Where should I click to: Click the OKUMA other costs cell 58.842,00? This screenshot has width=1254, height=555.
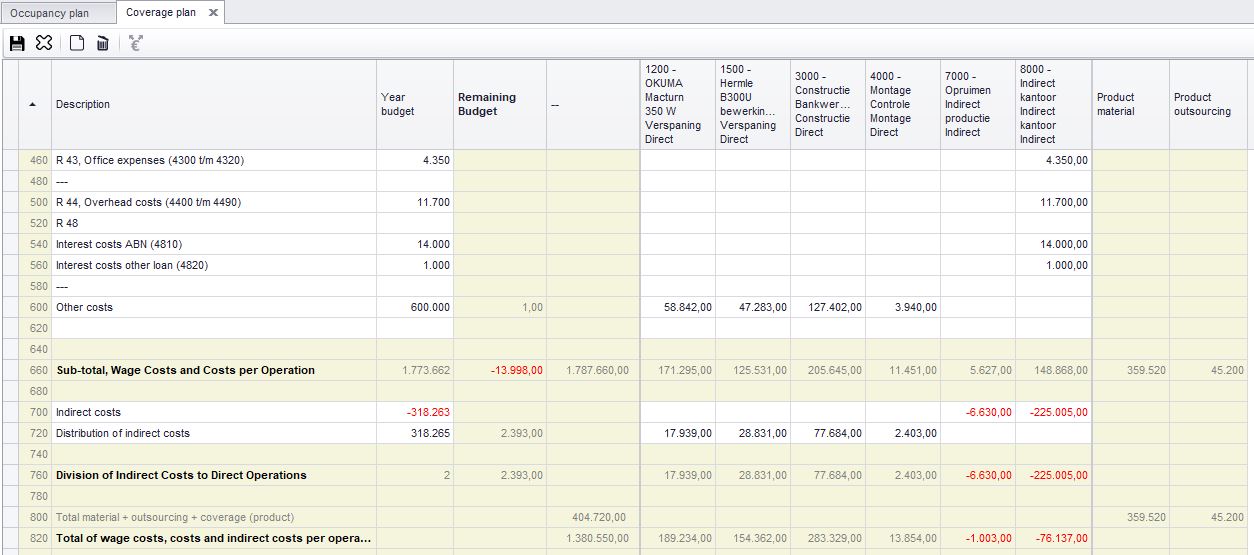coord(678,307)
